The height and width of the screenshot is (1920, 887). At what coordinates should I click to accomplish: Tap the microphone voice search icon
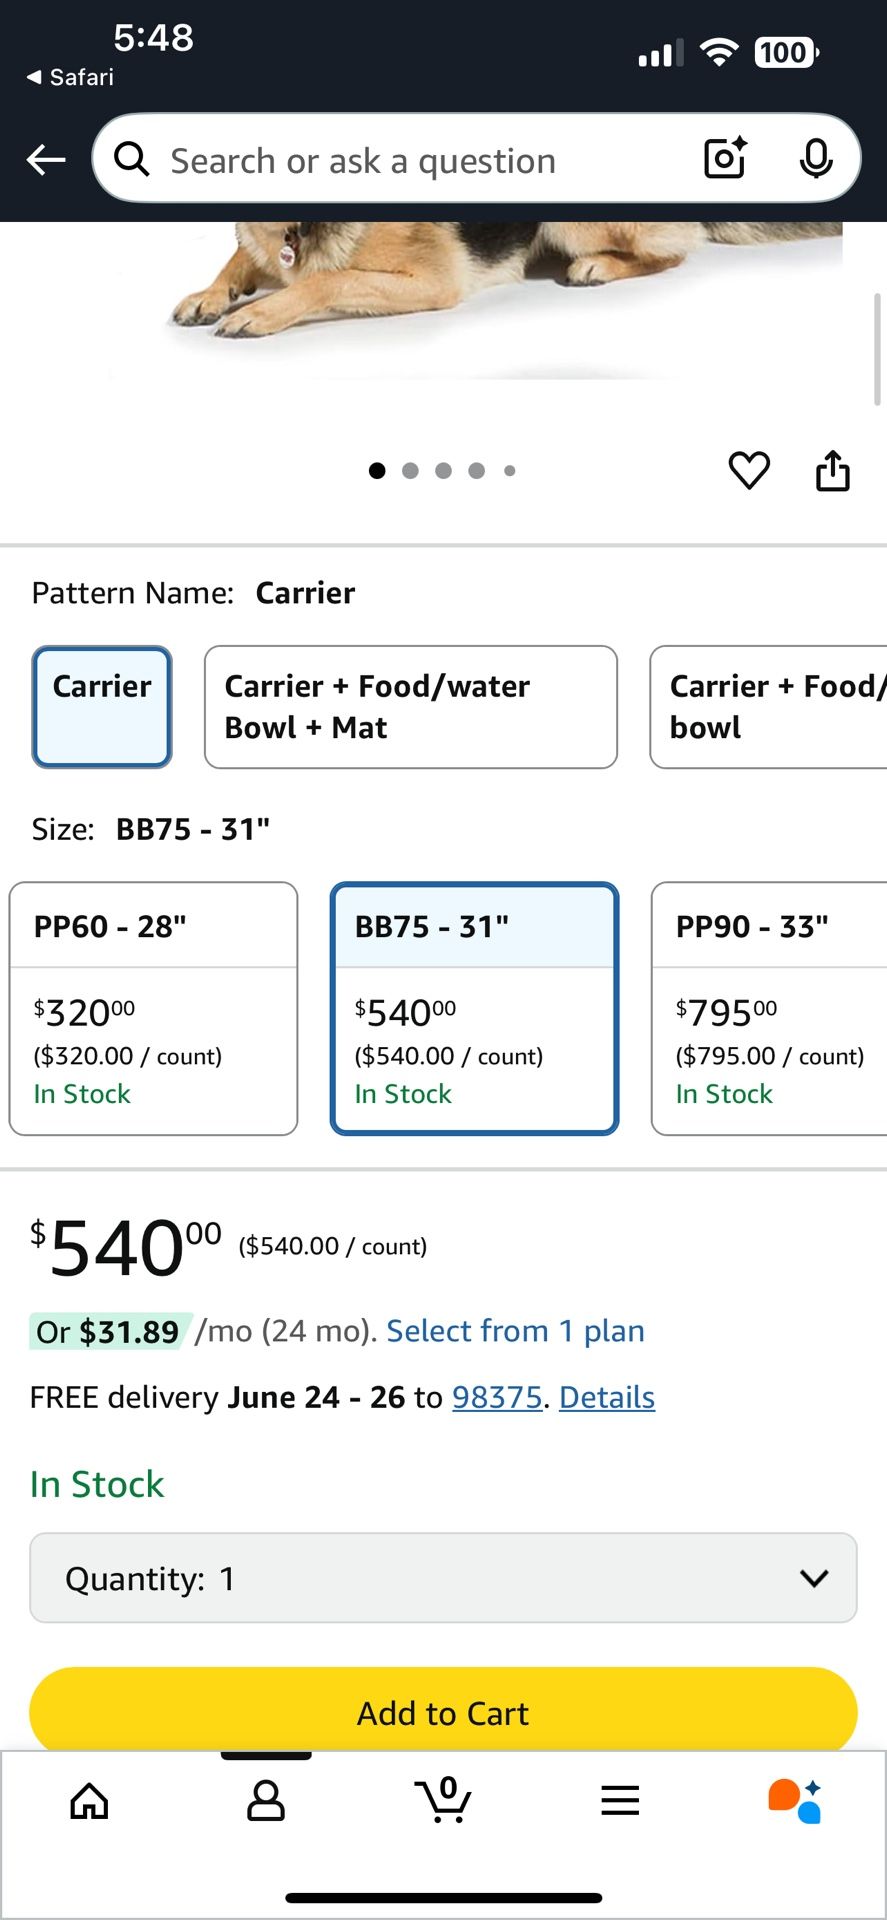(x=816, y=158)
